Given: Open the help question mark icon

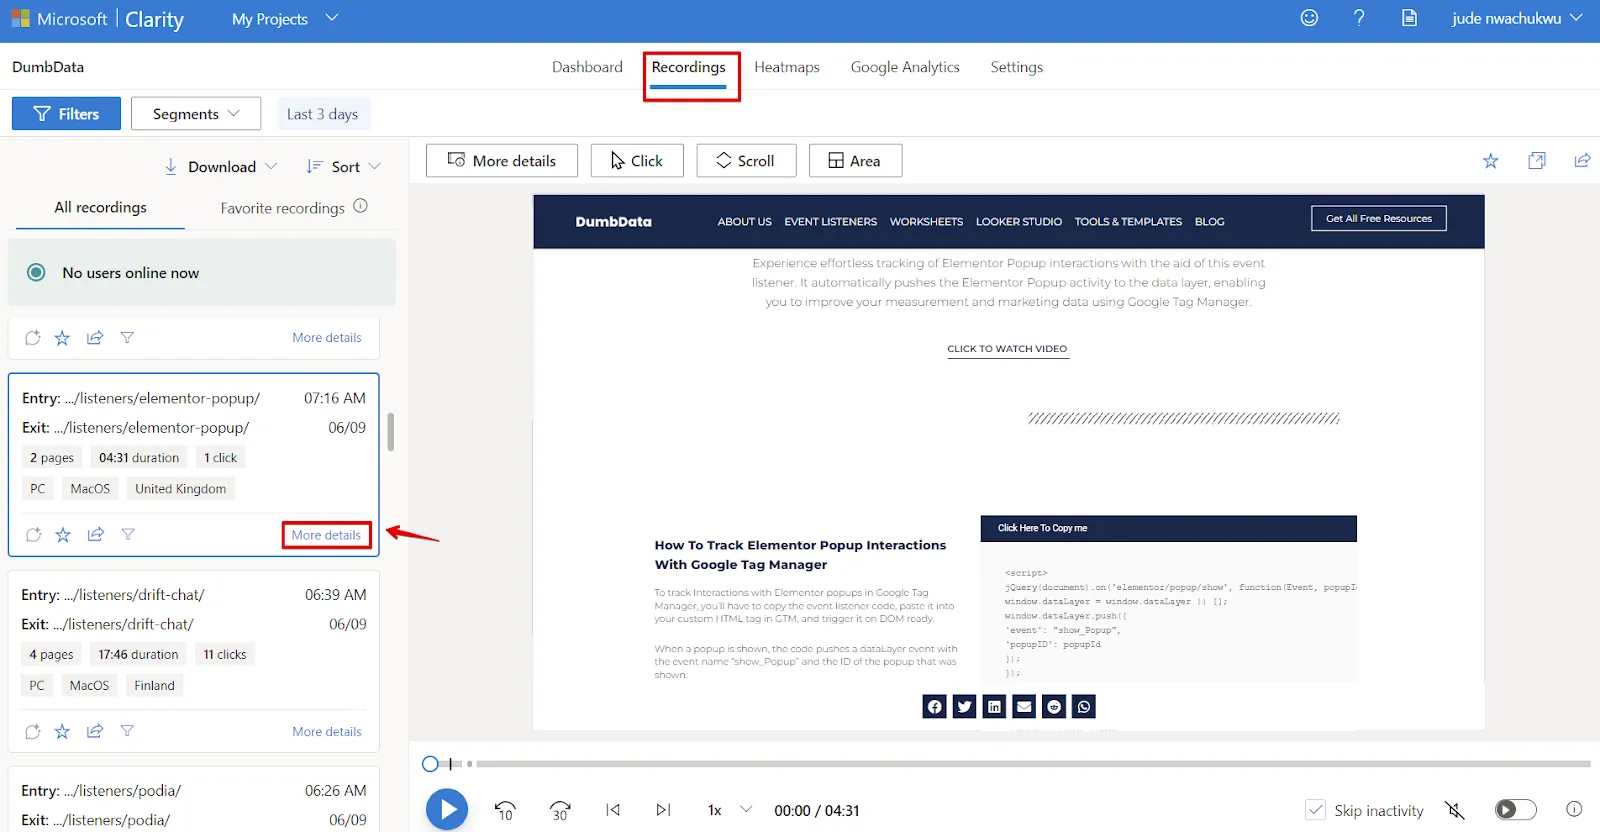Looking at the screenshot, I should 1359,18.
